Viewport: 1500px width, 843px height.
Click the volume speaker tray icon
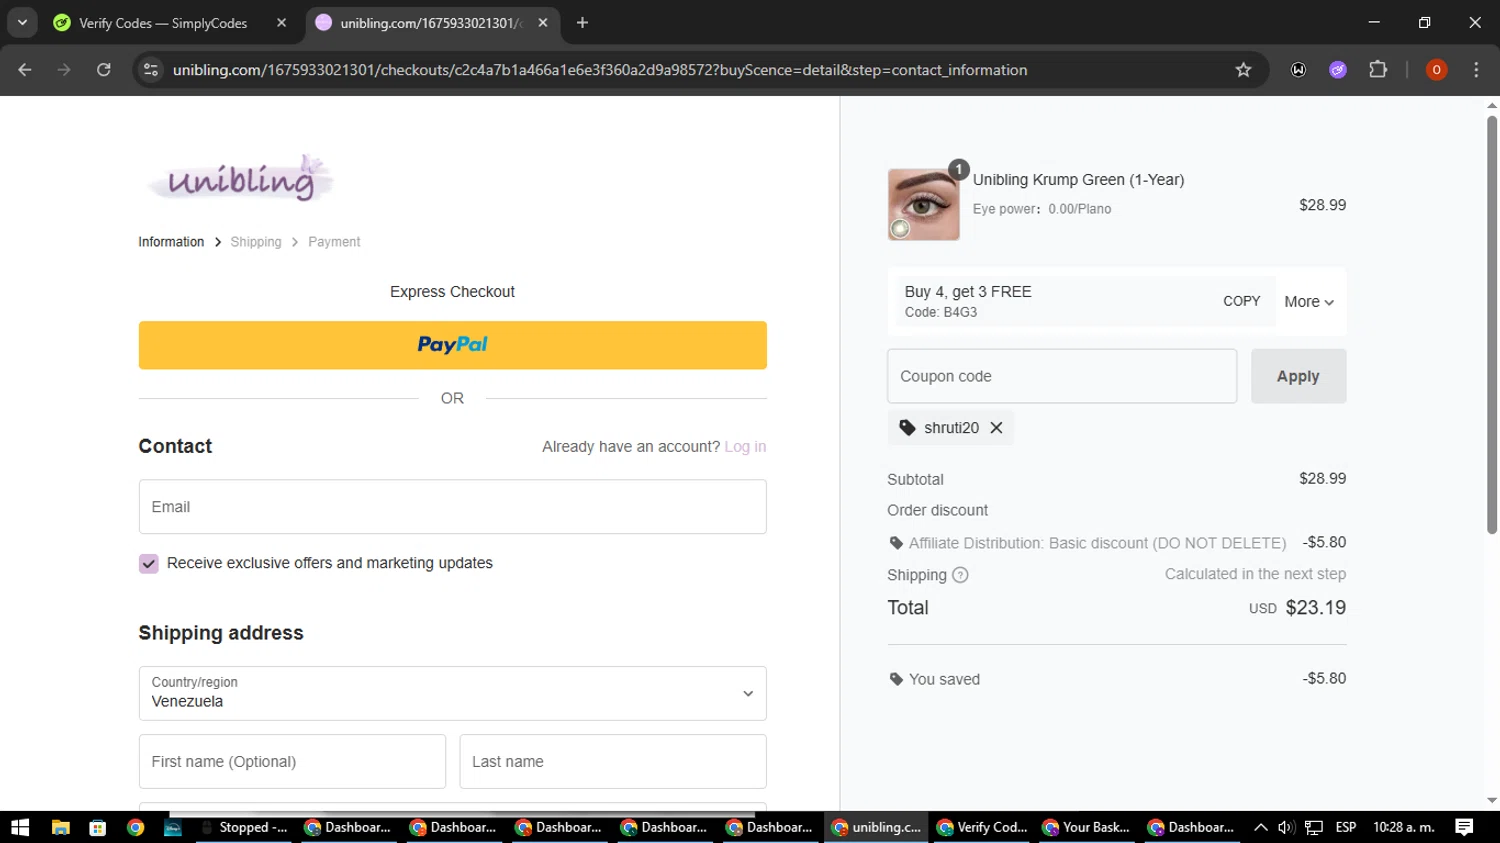point(1286,827)
